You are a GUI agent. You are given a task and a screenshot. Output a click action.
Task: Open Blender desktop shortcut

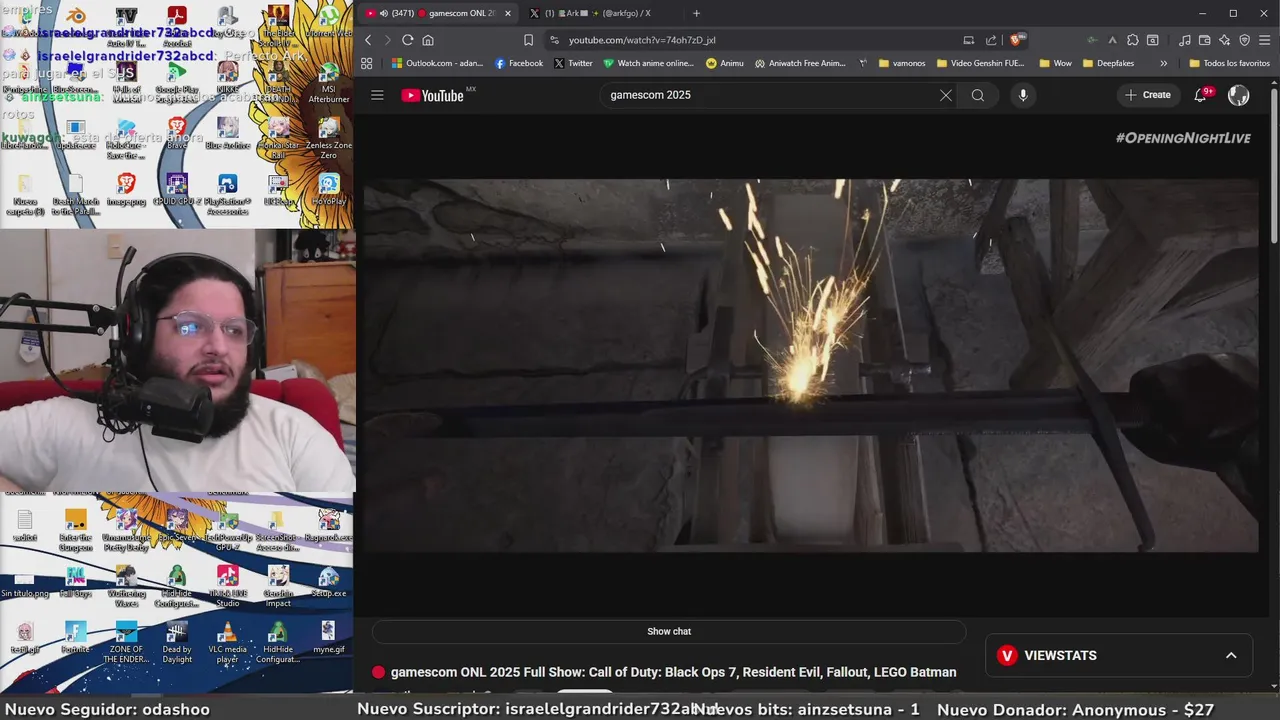click(75, 22)
